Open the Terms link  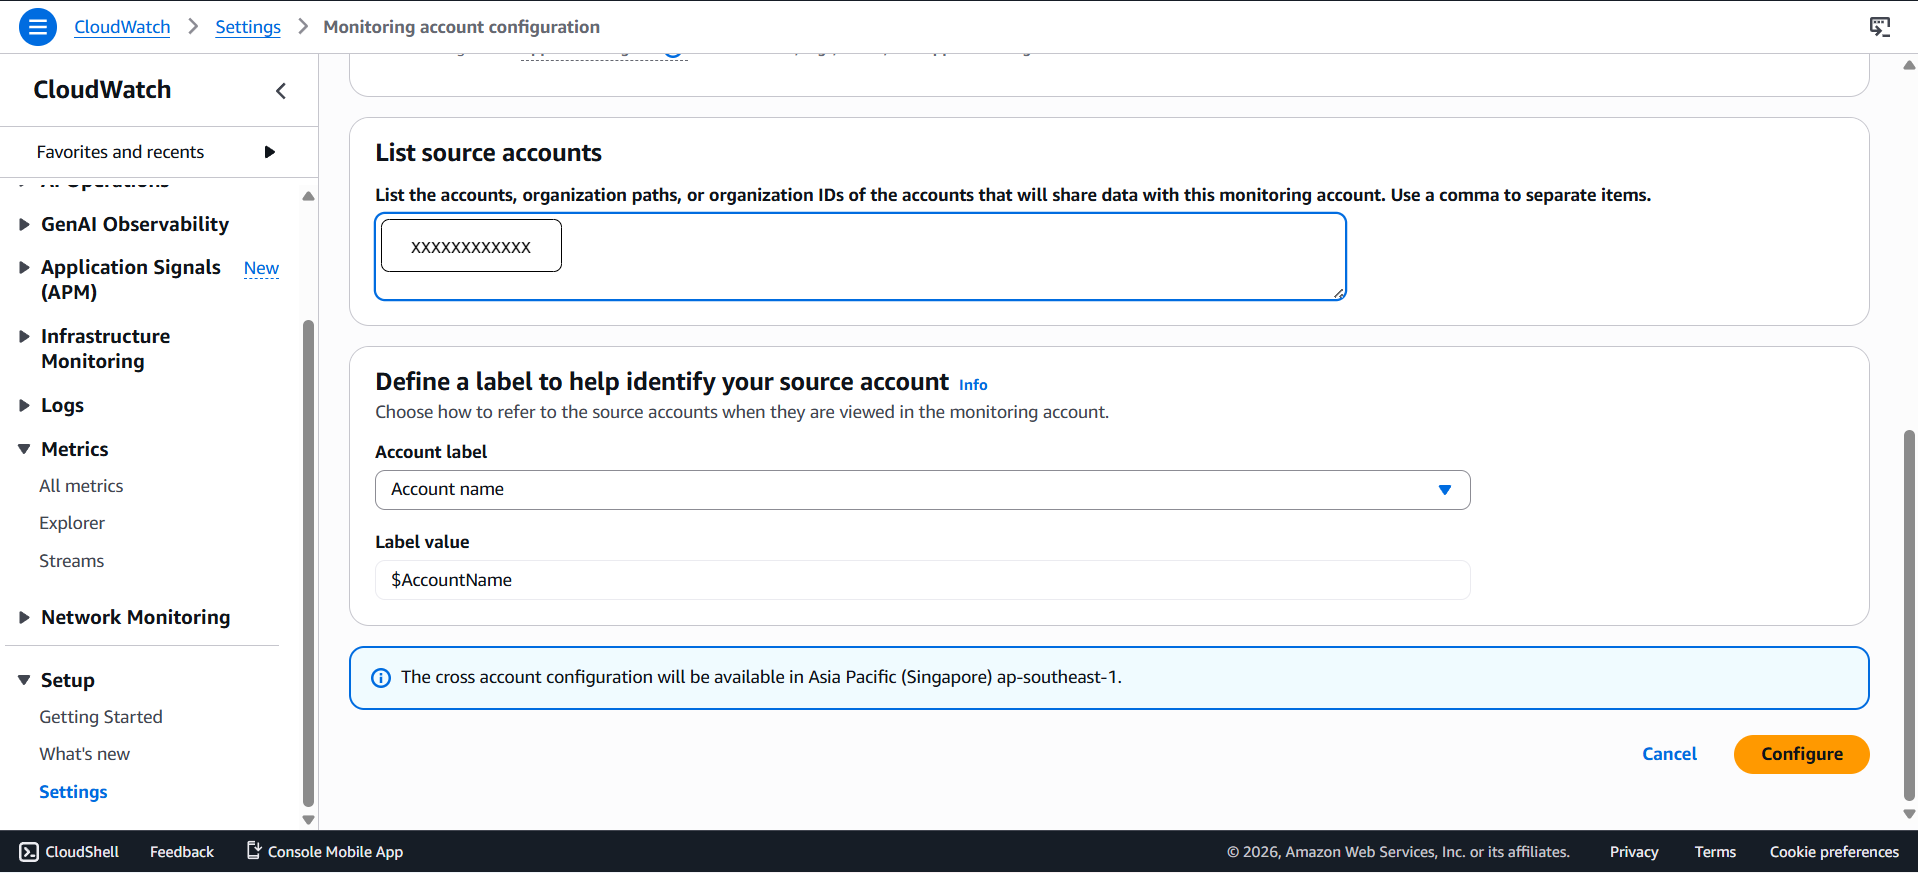tap(1715, 852)
